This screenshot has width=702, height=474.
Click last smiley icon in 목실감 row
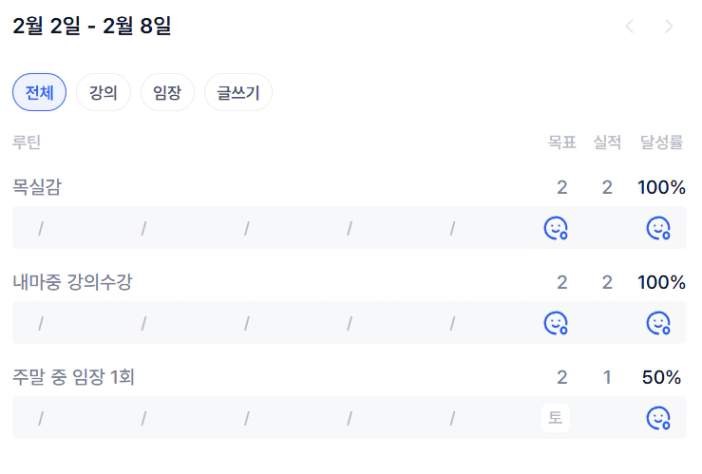coord(658,228)
